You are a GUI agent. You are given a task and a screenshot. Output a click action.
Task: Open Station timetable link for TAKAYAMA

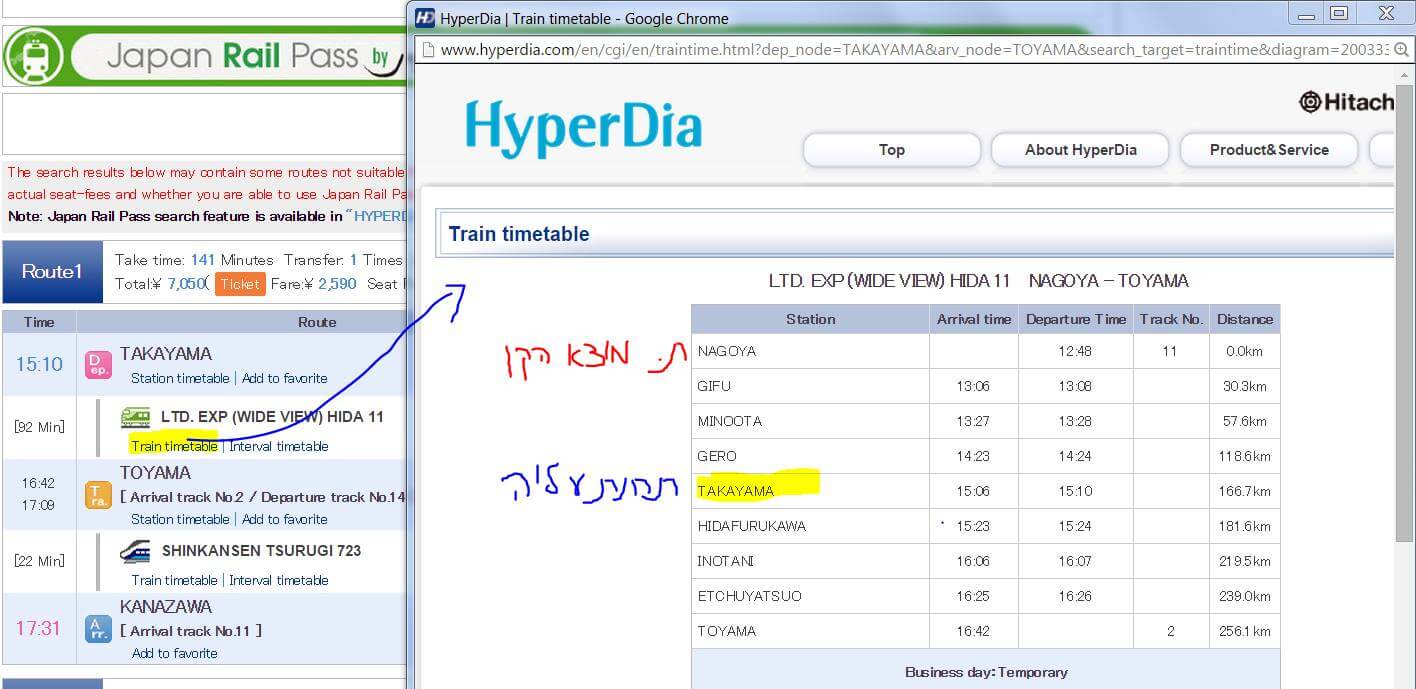pos(180,378)
